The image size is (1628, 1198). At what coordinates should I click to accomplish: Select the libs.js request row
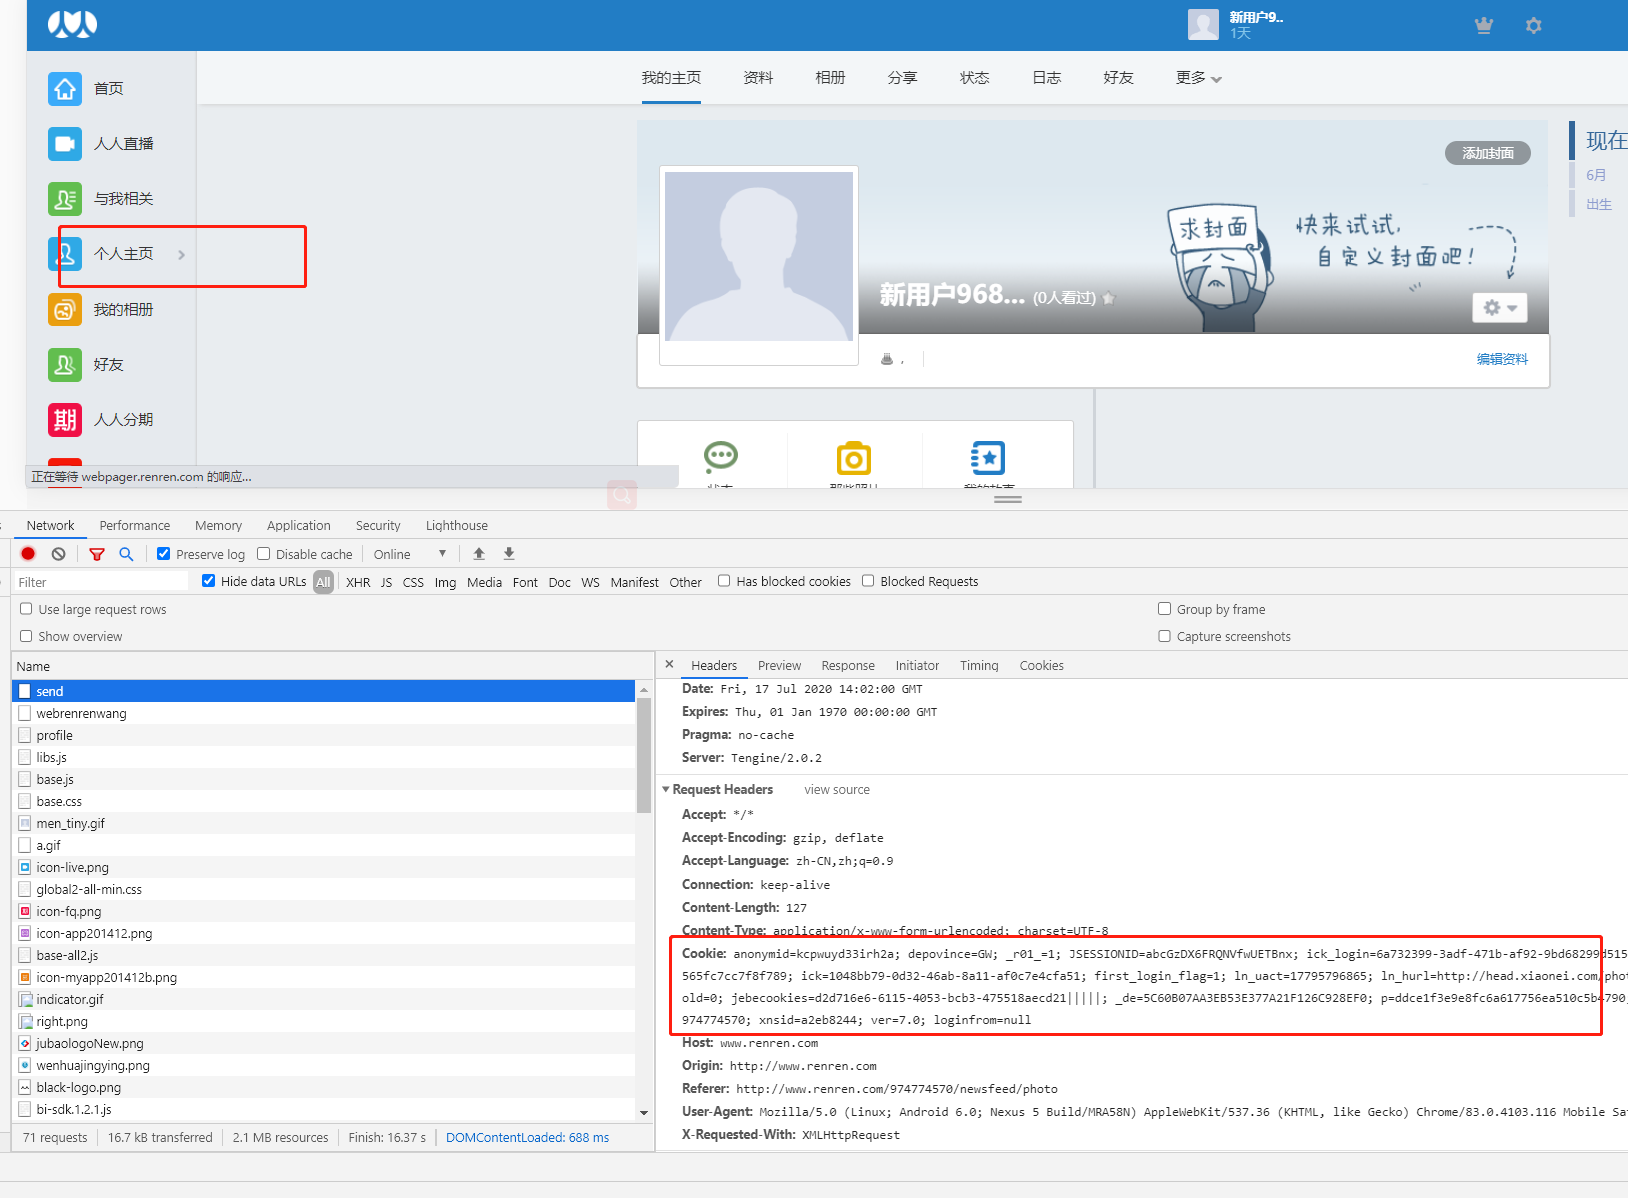[x=323, y=757]
